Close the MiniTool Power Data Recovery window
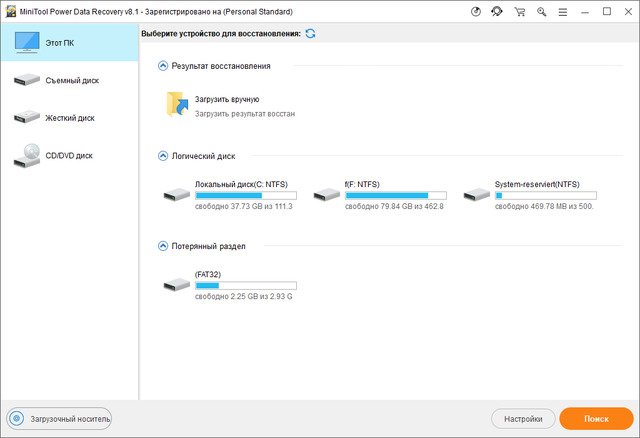640x438 pixels. tap(629, 11)
